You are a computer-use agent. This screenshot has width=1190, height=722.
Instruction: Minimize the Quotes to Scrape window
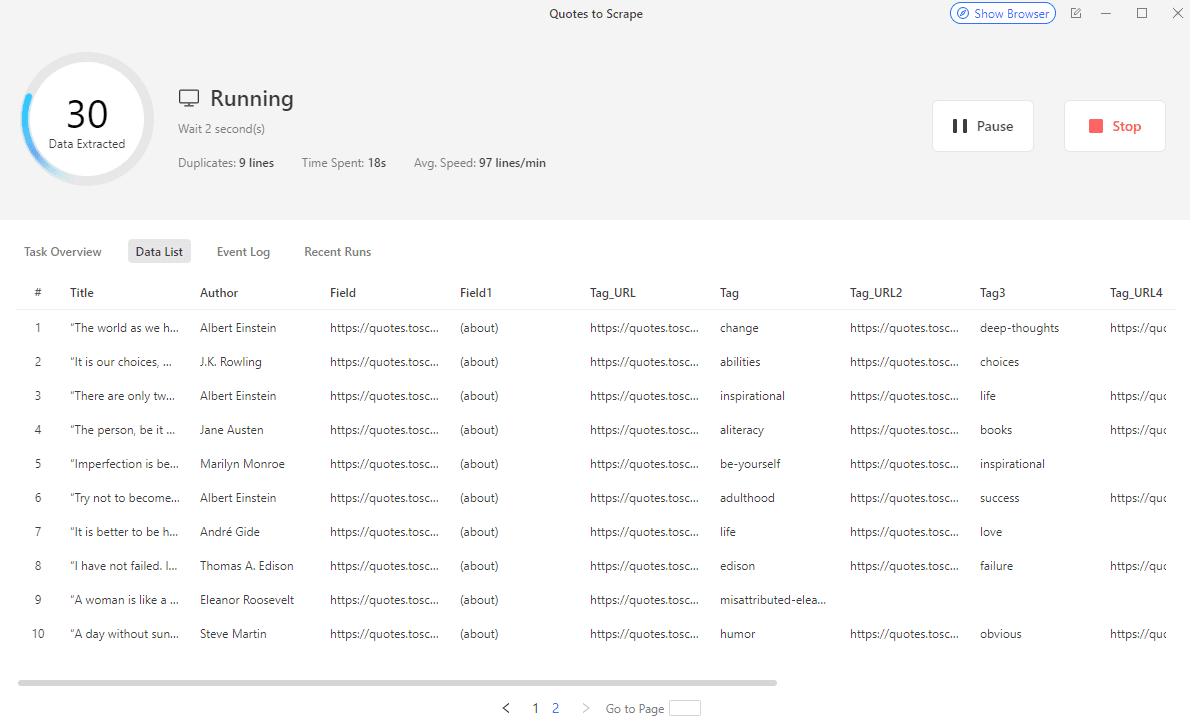(x=1106, y=14)
